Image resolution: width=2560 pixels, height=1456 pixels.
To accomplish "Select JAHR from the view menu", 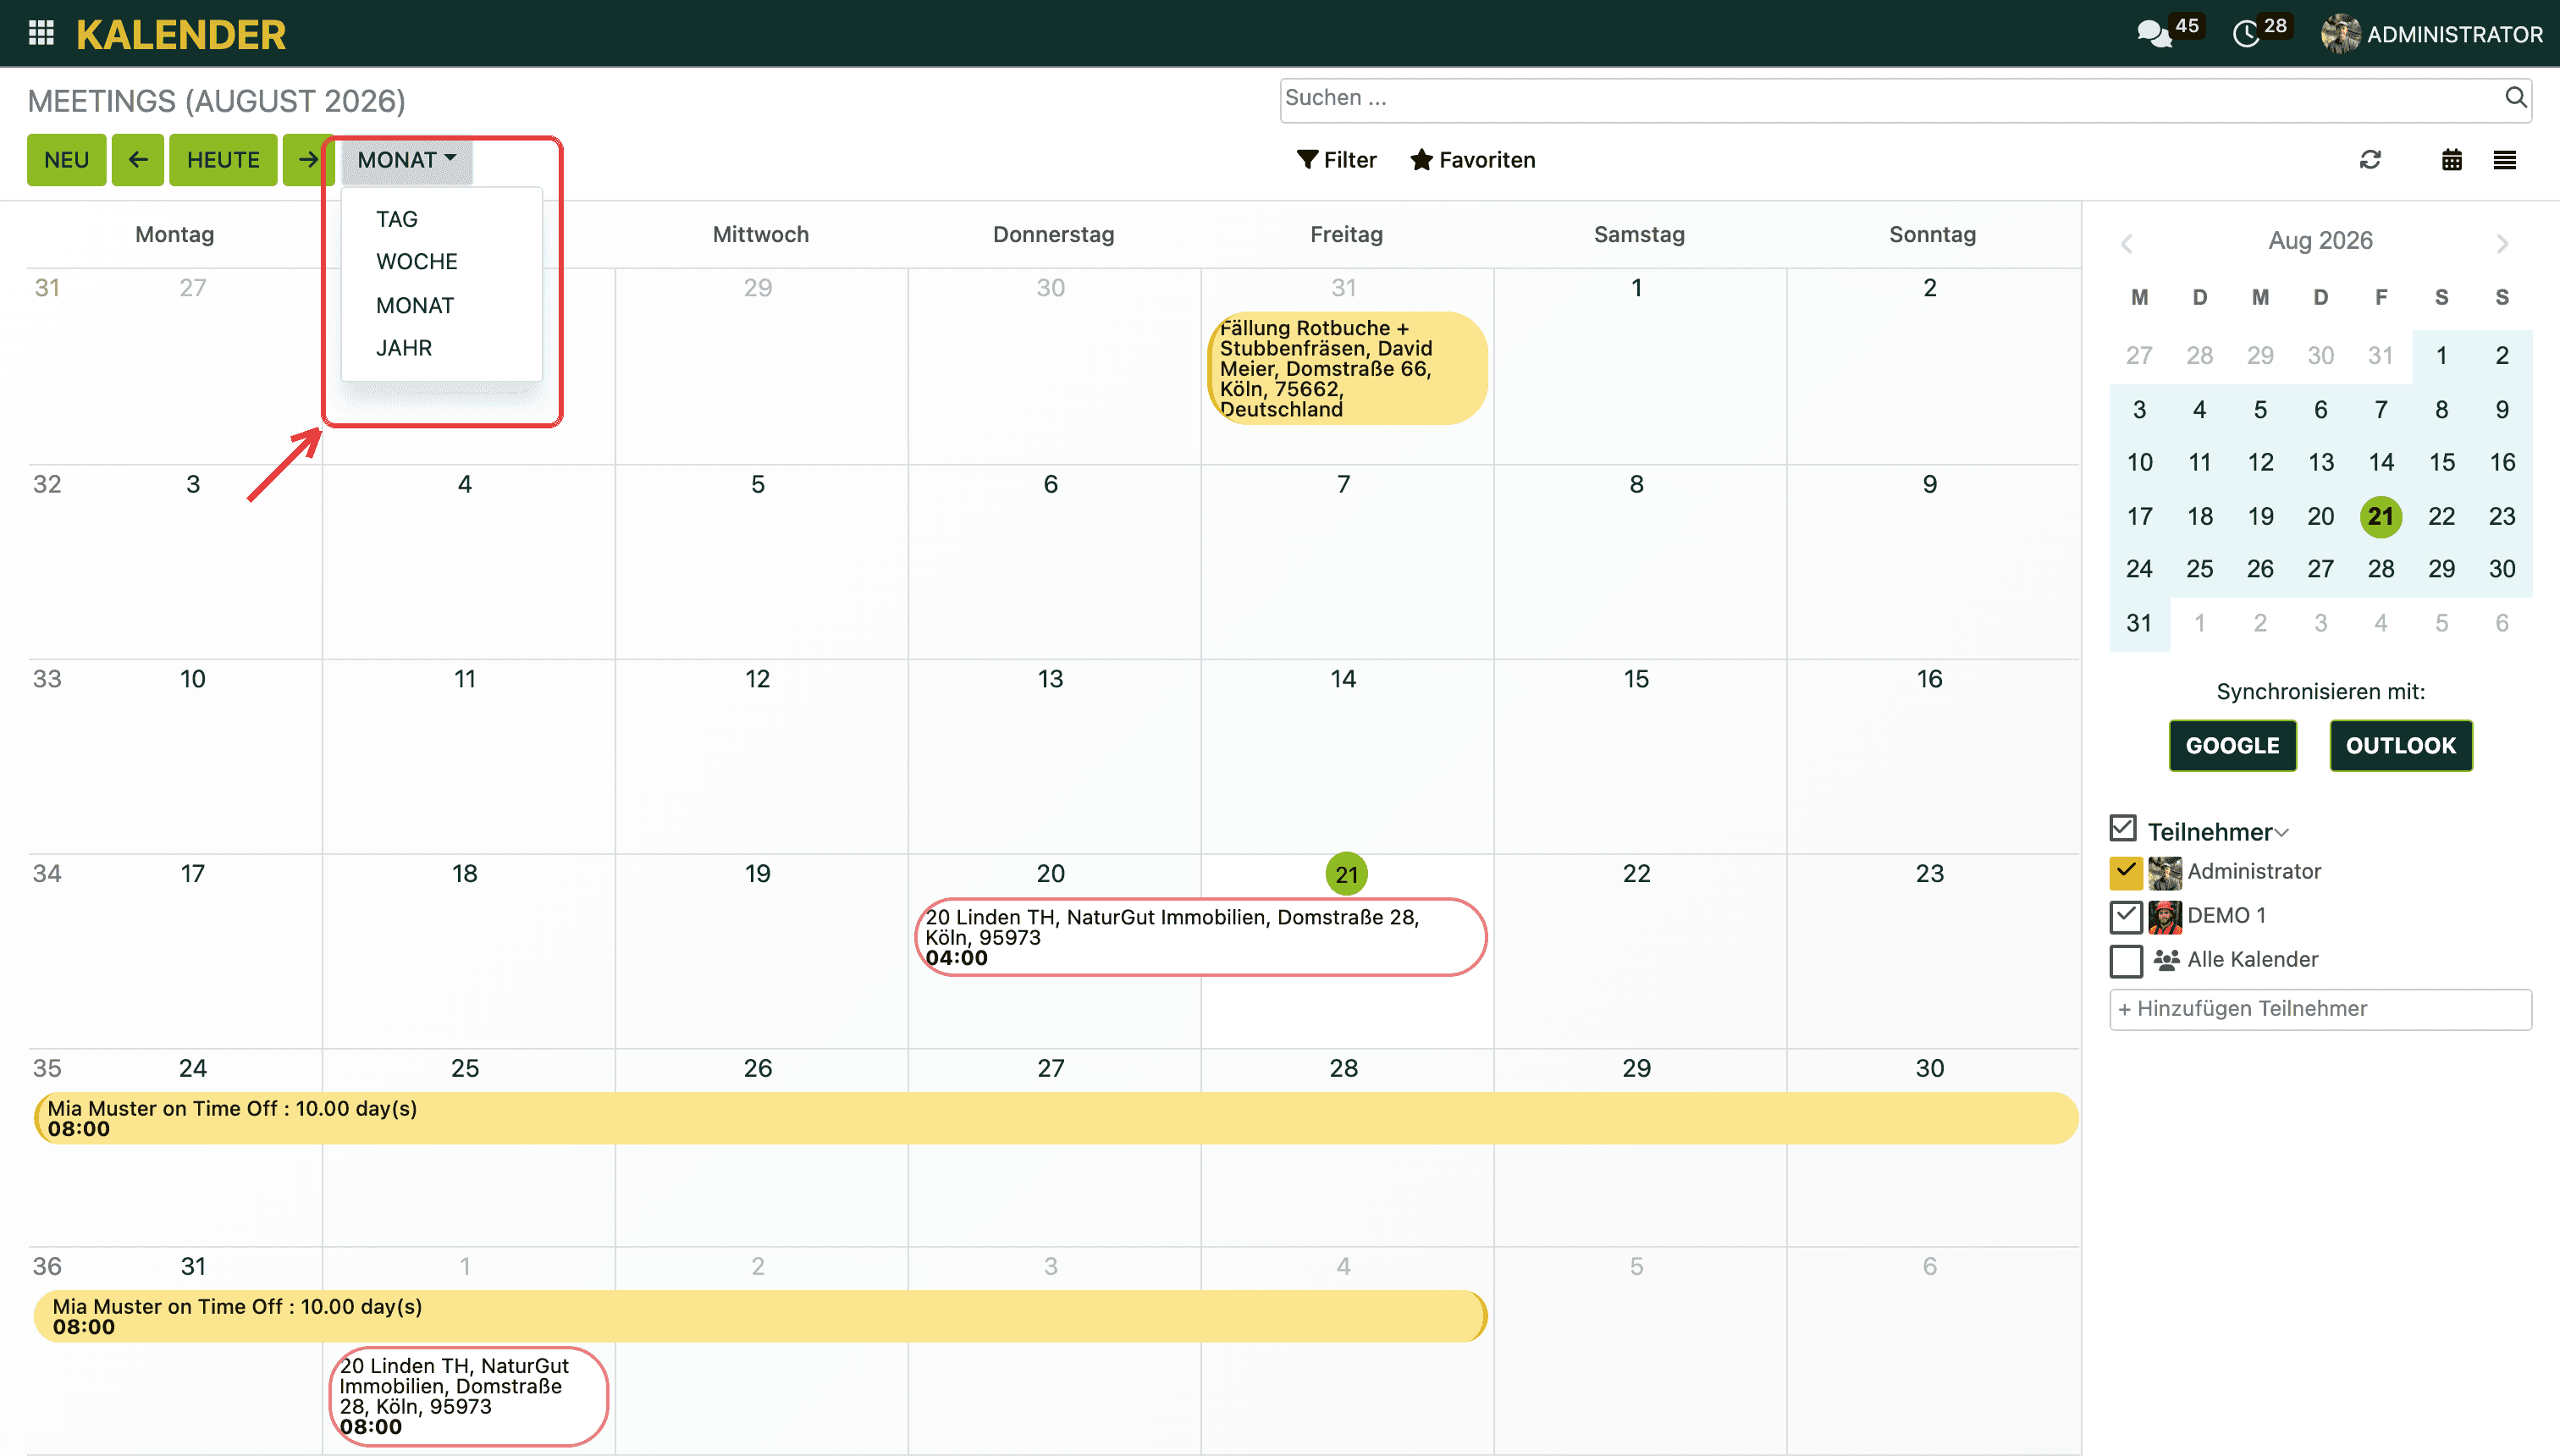I will click(x=403, y=349).
